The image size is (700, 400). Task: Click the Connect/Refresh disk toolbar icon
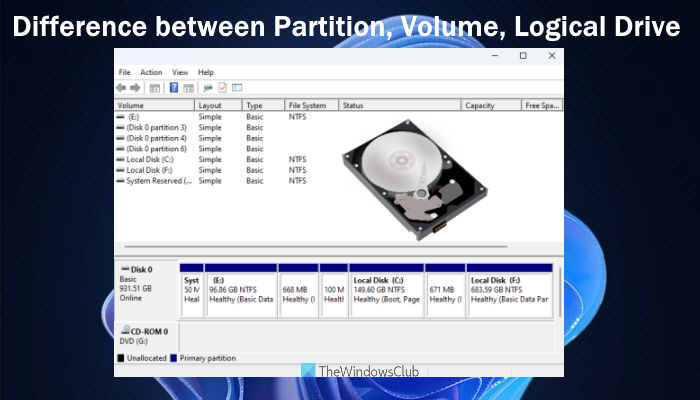click(208, 88)
